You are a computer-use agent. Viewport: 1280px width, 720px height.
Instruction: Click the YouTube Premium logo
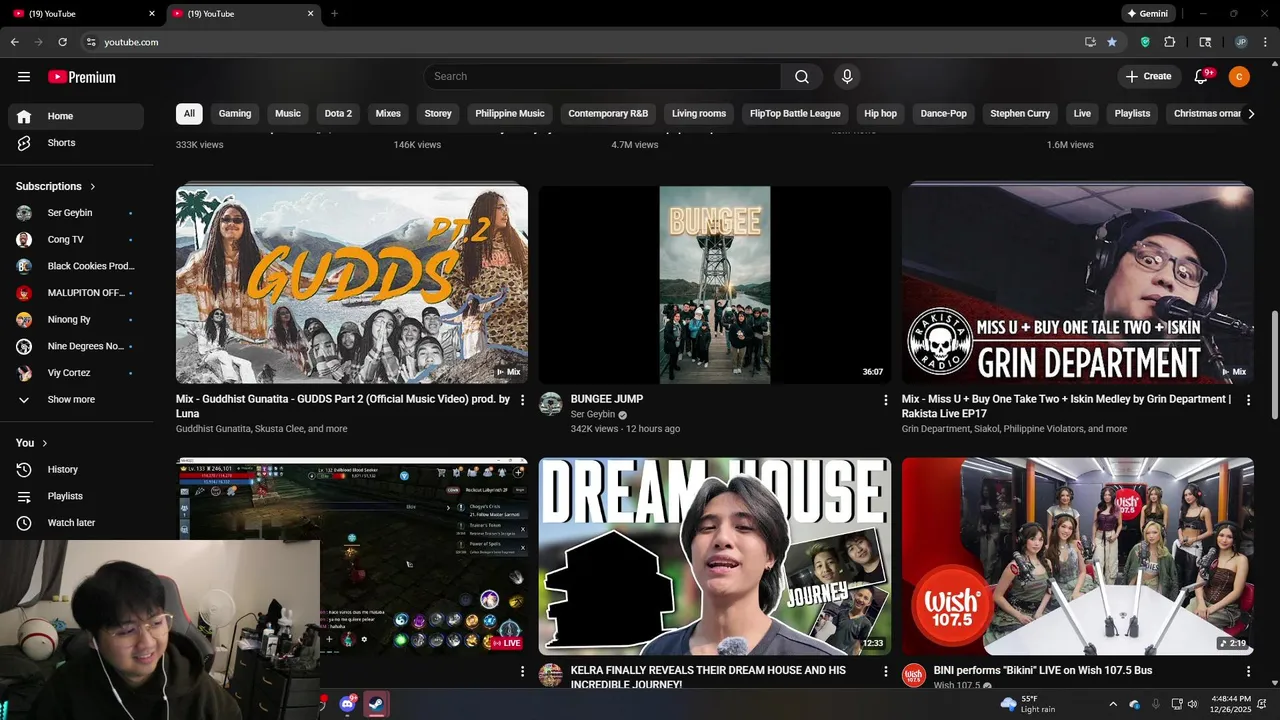pyautogui.click(x=82, y=77)
